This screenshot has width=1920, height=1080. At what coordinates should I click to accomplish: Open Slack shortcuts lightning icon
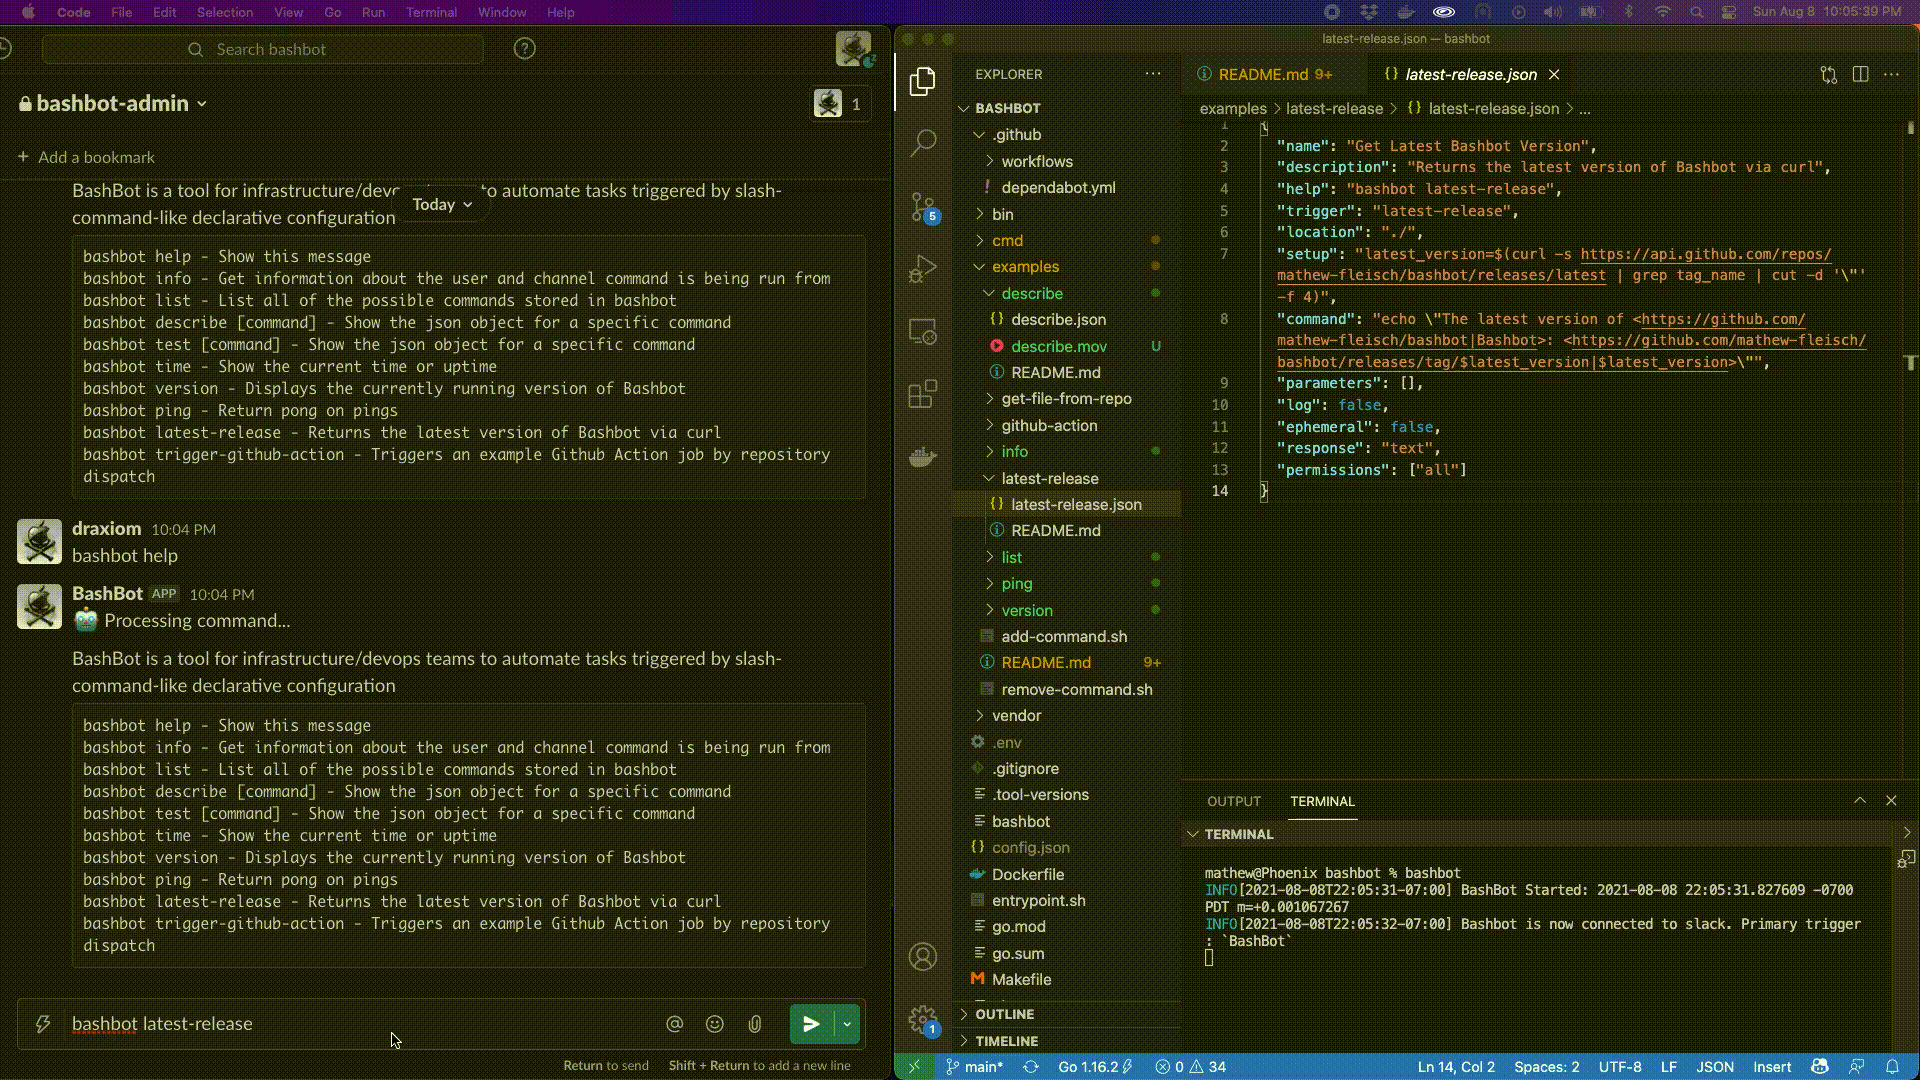click(x=43, y=1024)
